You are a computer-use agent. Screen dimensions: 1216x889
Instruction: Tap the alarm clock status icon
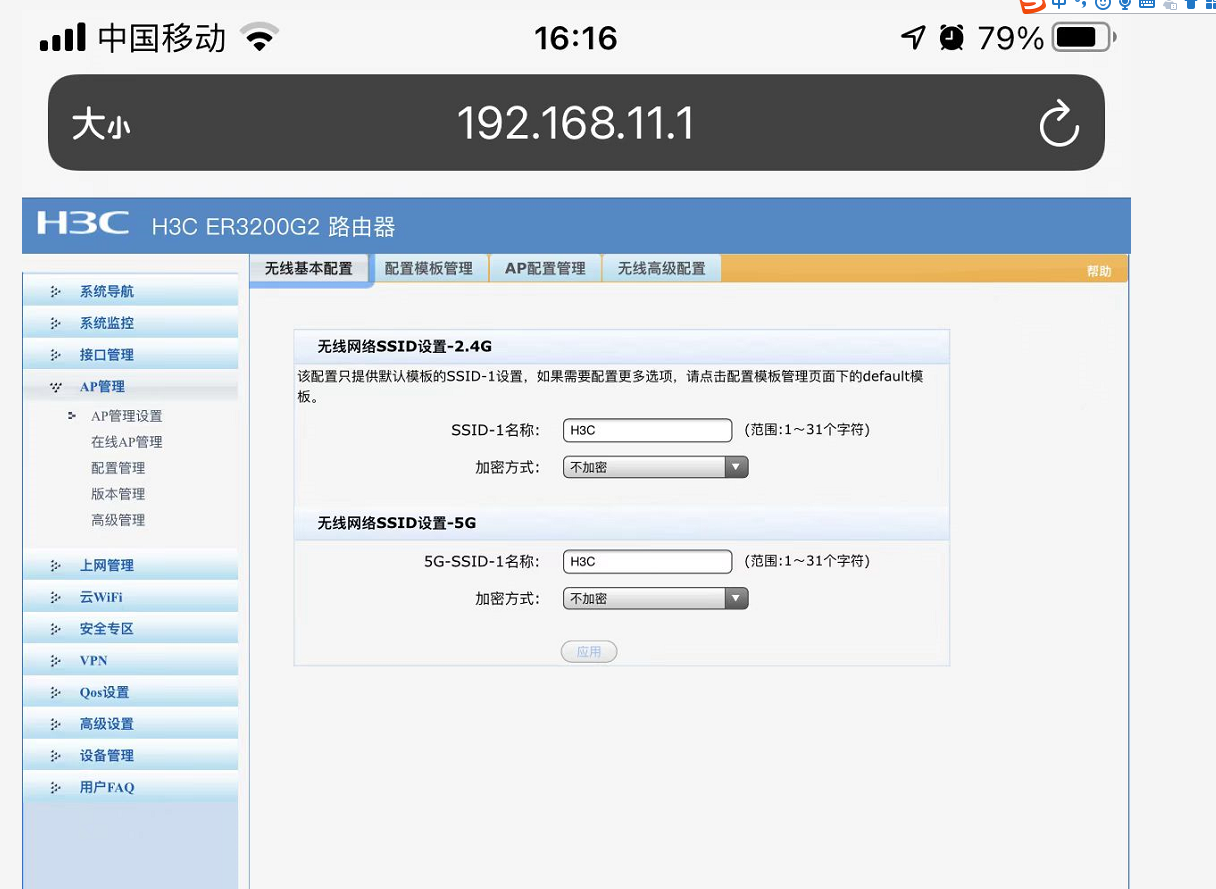[951, 38]
